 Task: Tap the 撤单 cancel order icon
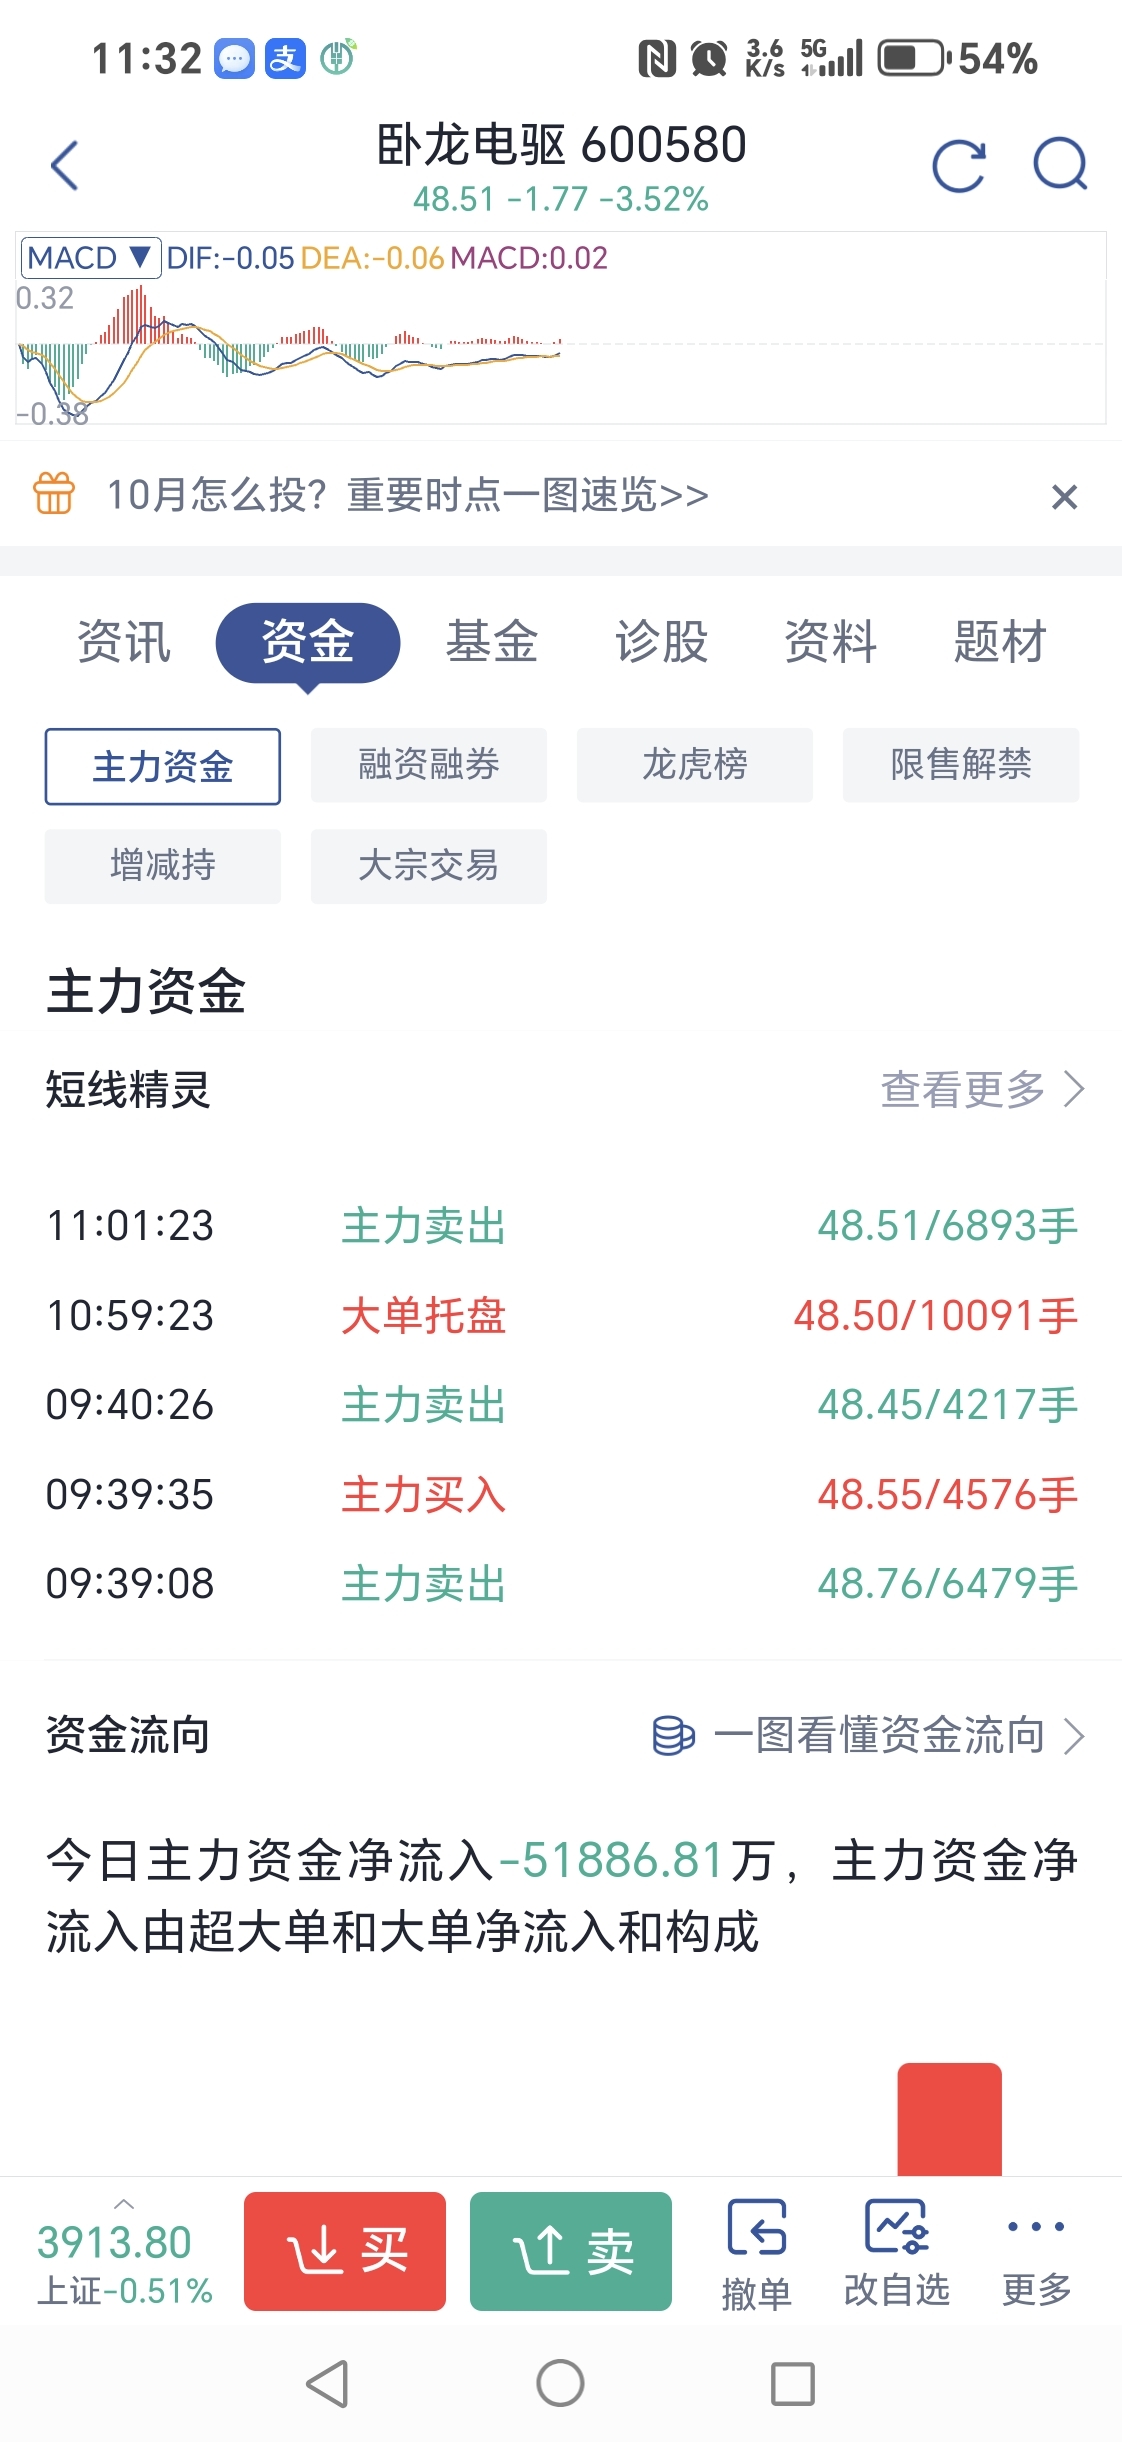coord(757,2229)
